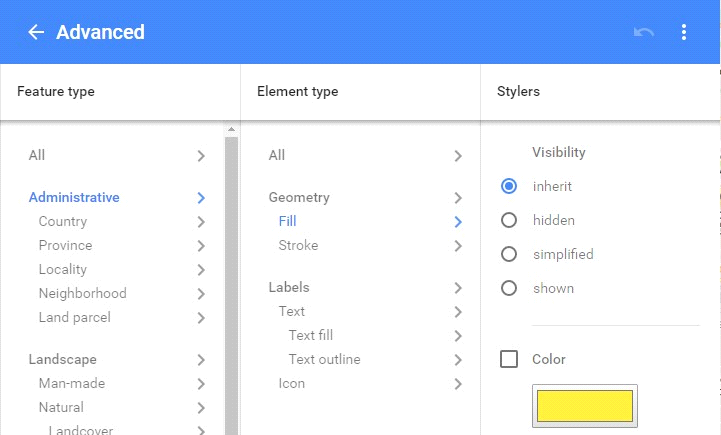The height and width of the screenshot is (435, 721).
Task: Click the chevron beside Administrative
Action: tap(201, 198)
